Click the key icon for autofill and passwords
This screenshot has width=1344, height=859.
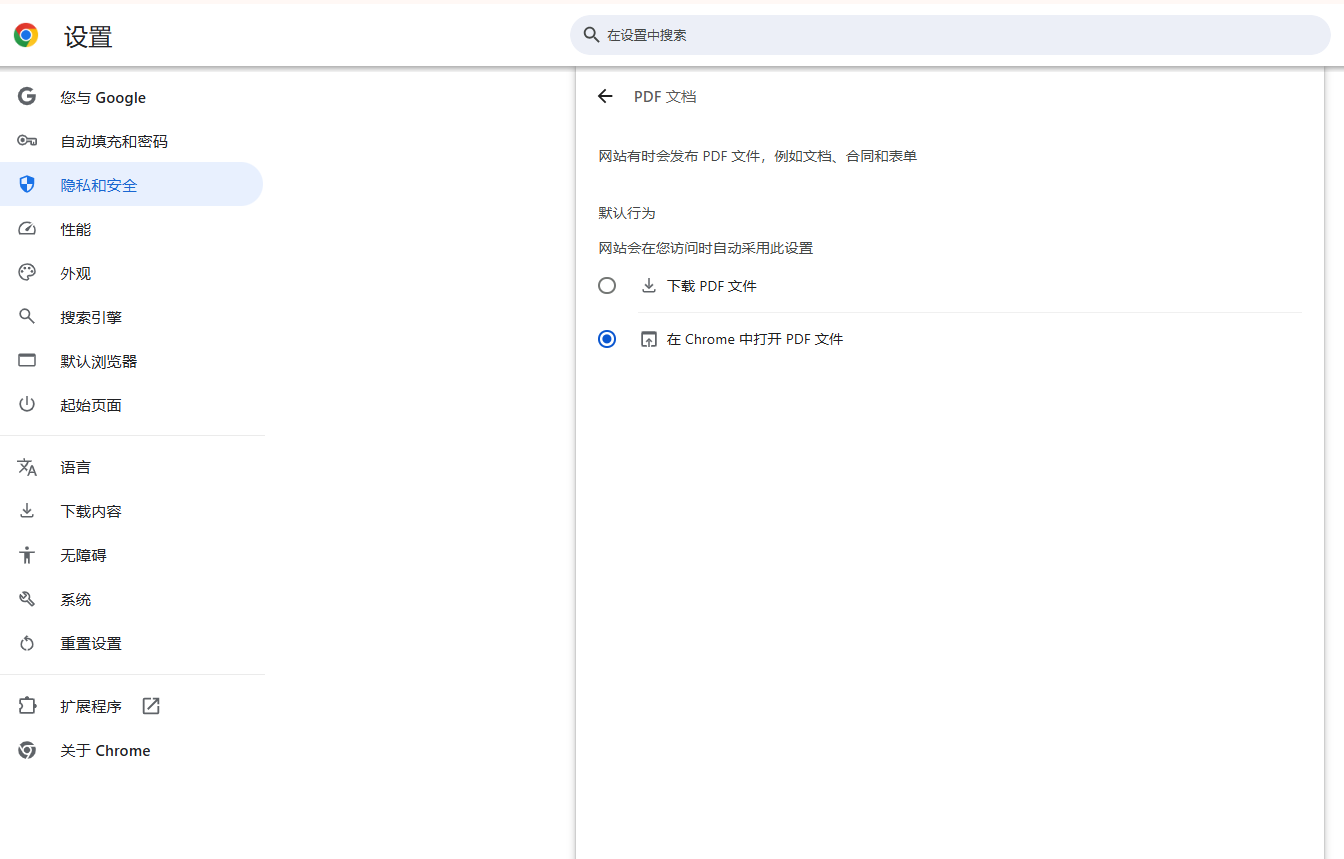[x=27, y=141]
